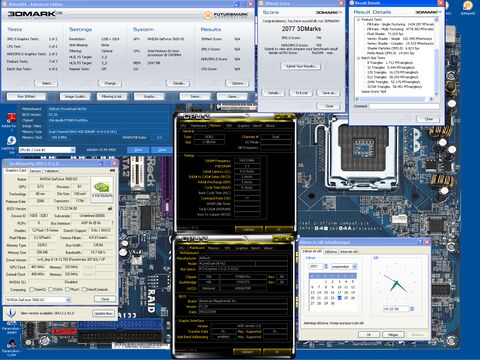This screenshot has width=480, height=360.
Task: Switch to the Validation tab in GPU-Z
Action: pyautogui.click(x=51, y=171)
